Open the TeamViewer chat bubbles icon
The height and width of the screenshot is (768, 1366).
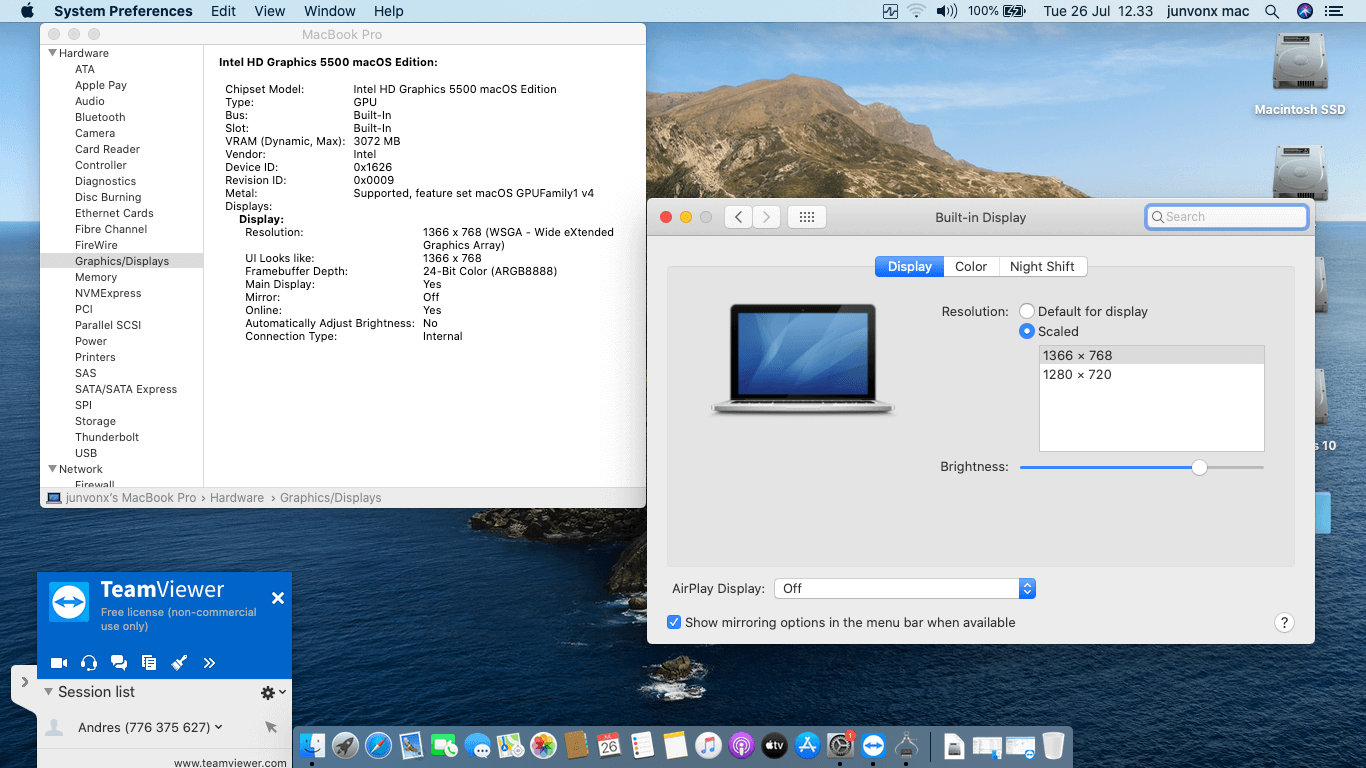(119, 662)
